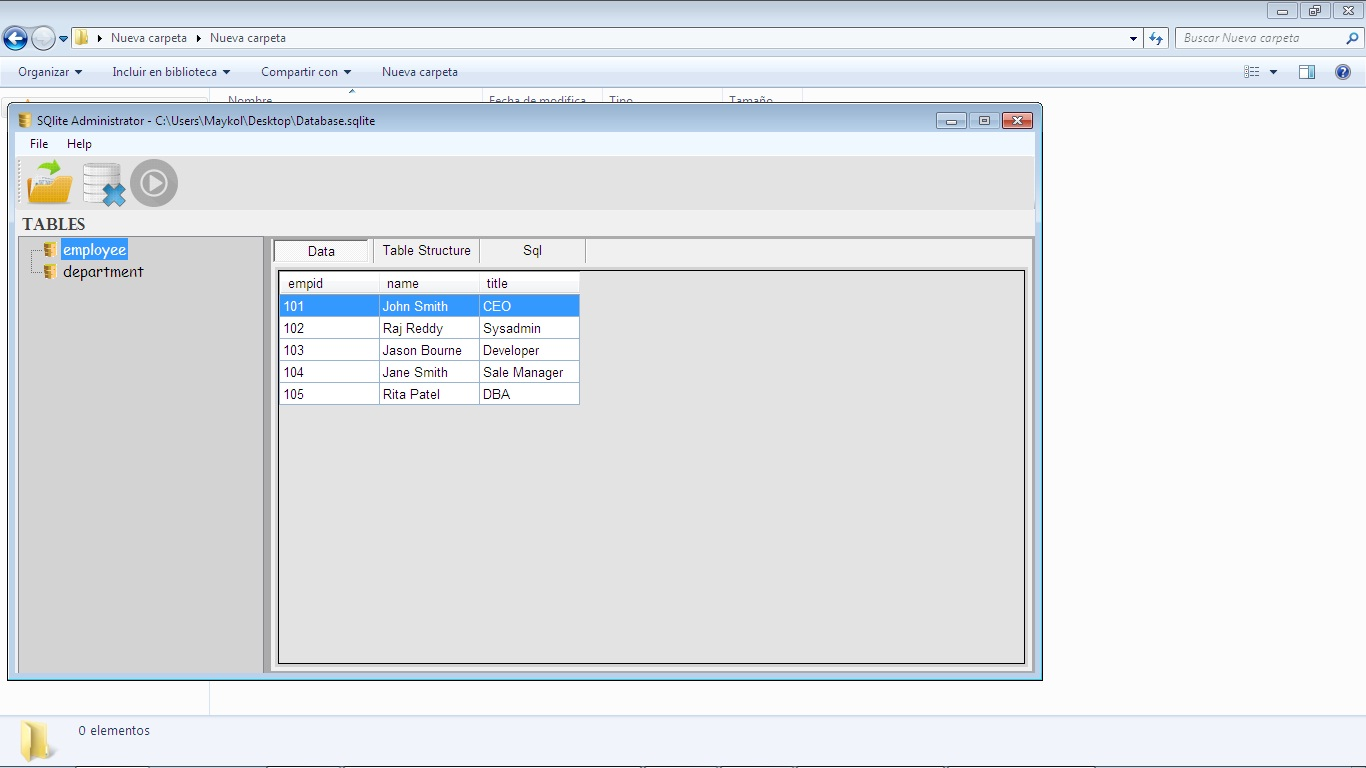Close the current database using the database-X icon
The height and width of the screenshot is (768, 1366).
click(103, 183)
